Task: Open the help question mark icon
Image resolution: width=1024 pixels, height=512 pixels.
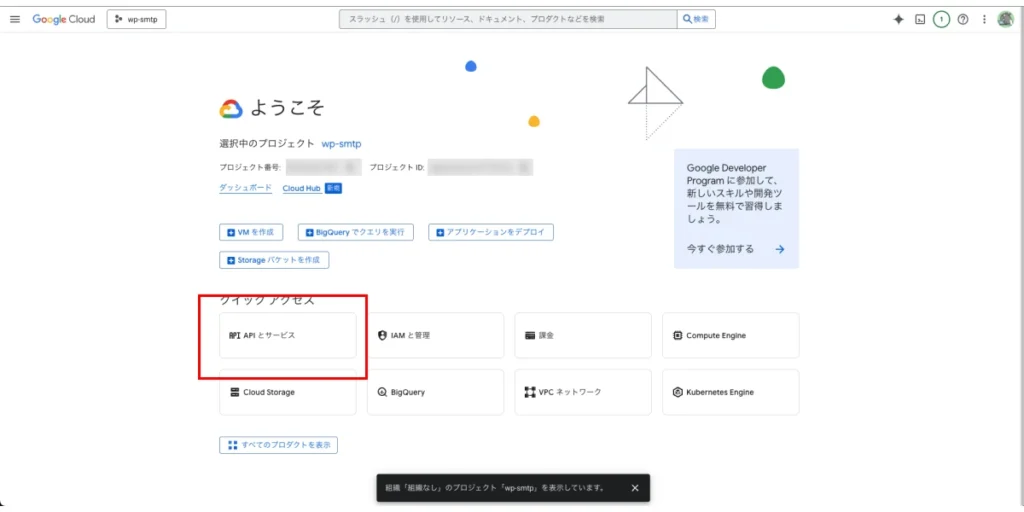Action: [963, 19]
